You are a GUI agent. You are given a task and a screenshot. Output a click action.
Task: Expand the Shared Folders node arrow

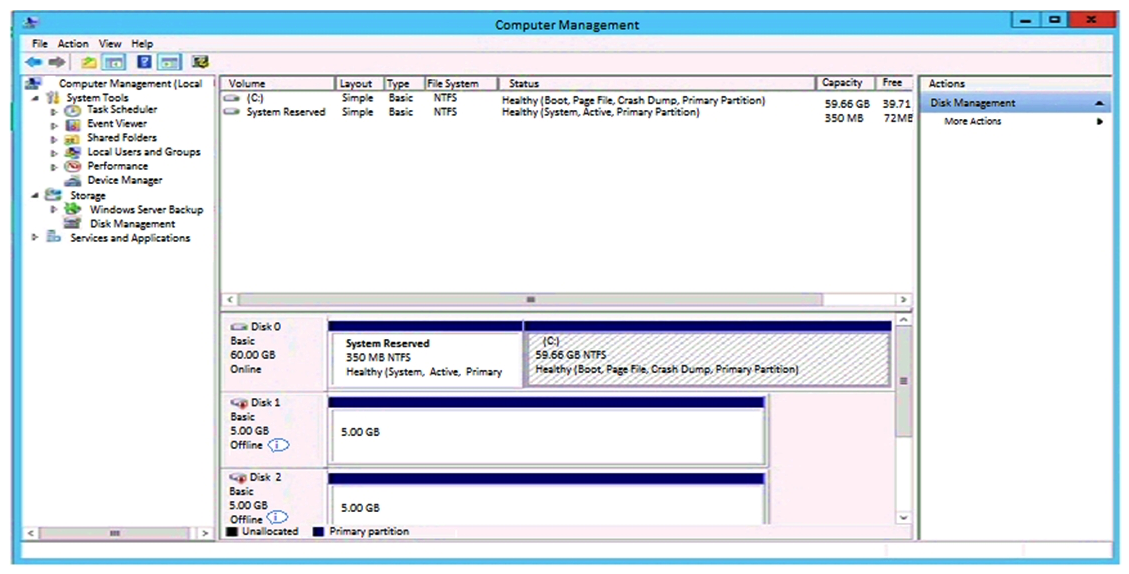pyautogui.click(x=54, y=139)
